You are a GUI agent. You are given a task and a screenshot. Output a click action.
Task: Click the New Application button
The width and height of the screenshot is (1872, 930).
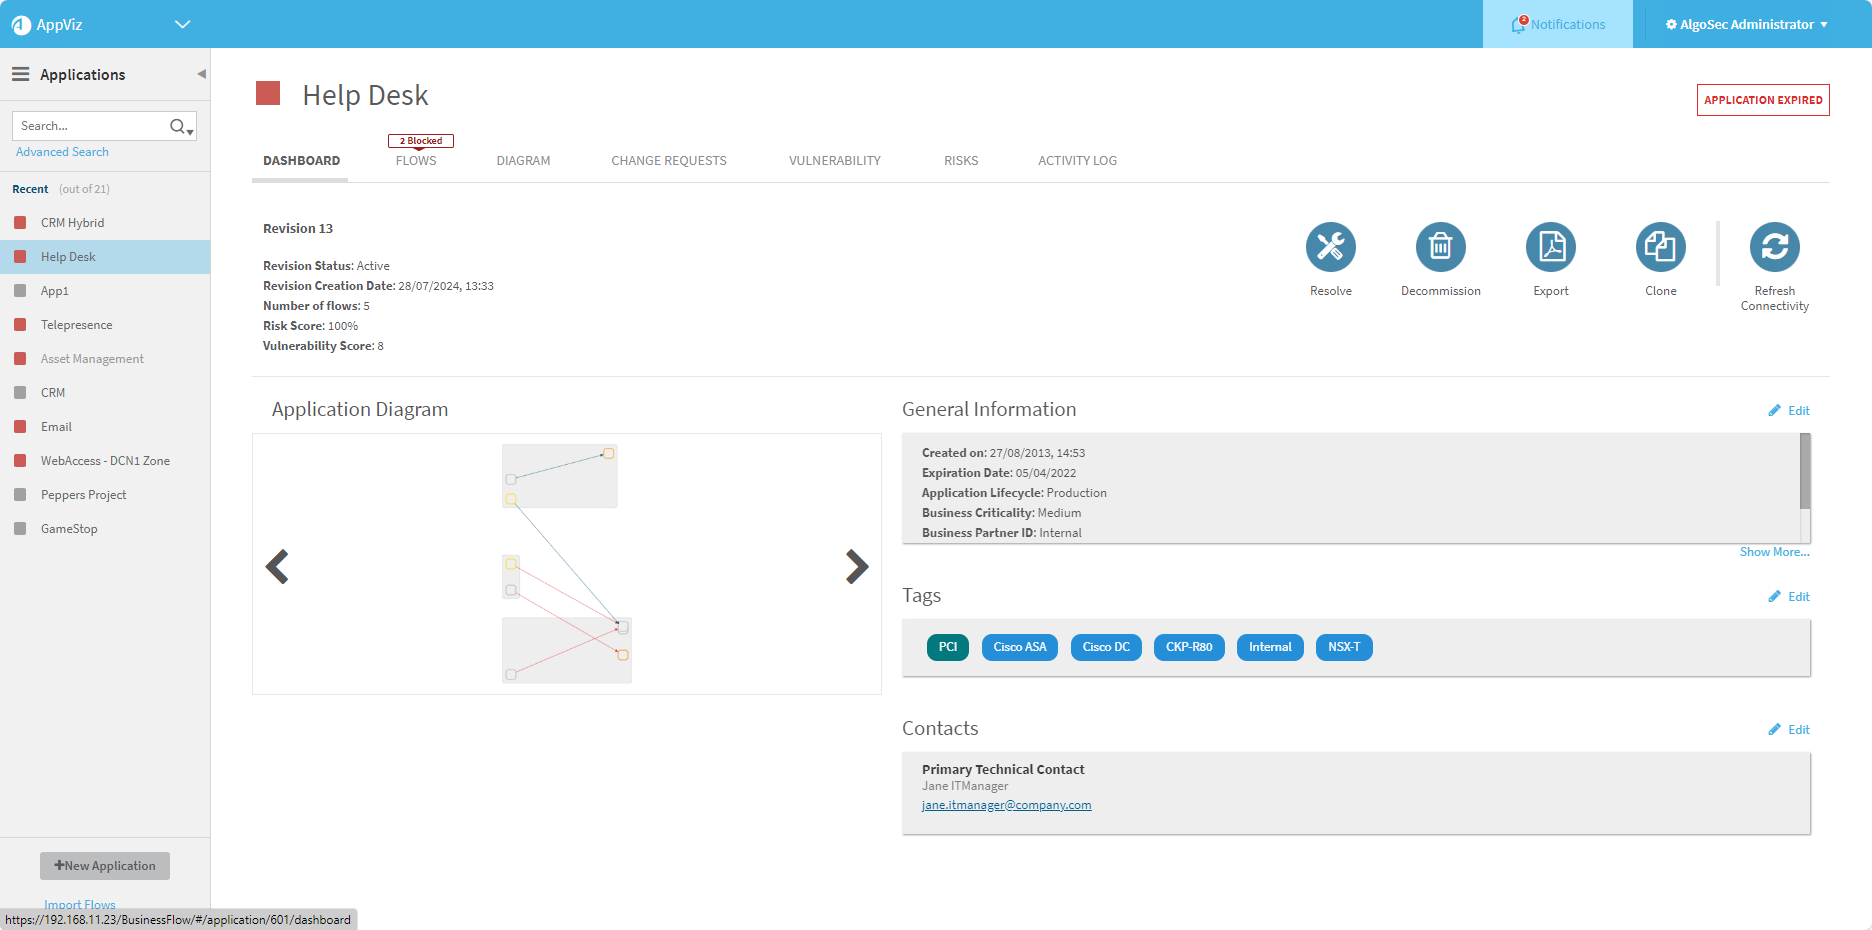105,866
